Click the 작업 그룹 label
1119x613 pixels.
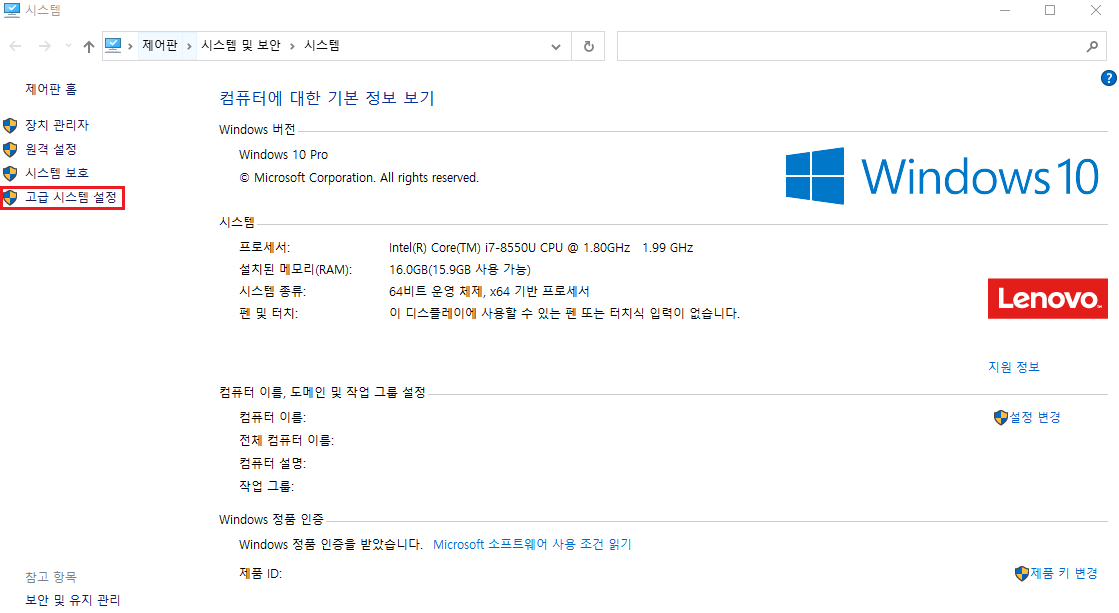[x=266, y=486]
